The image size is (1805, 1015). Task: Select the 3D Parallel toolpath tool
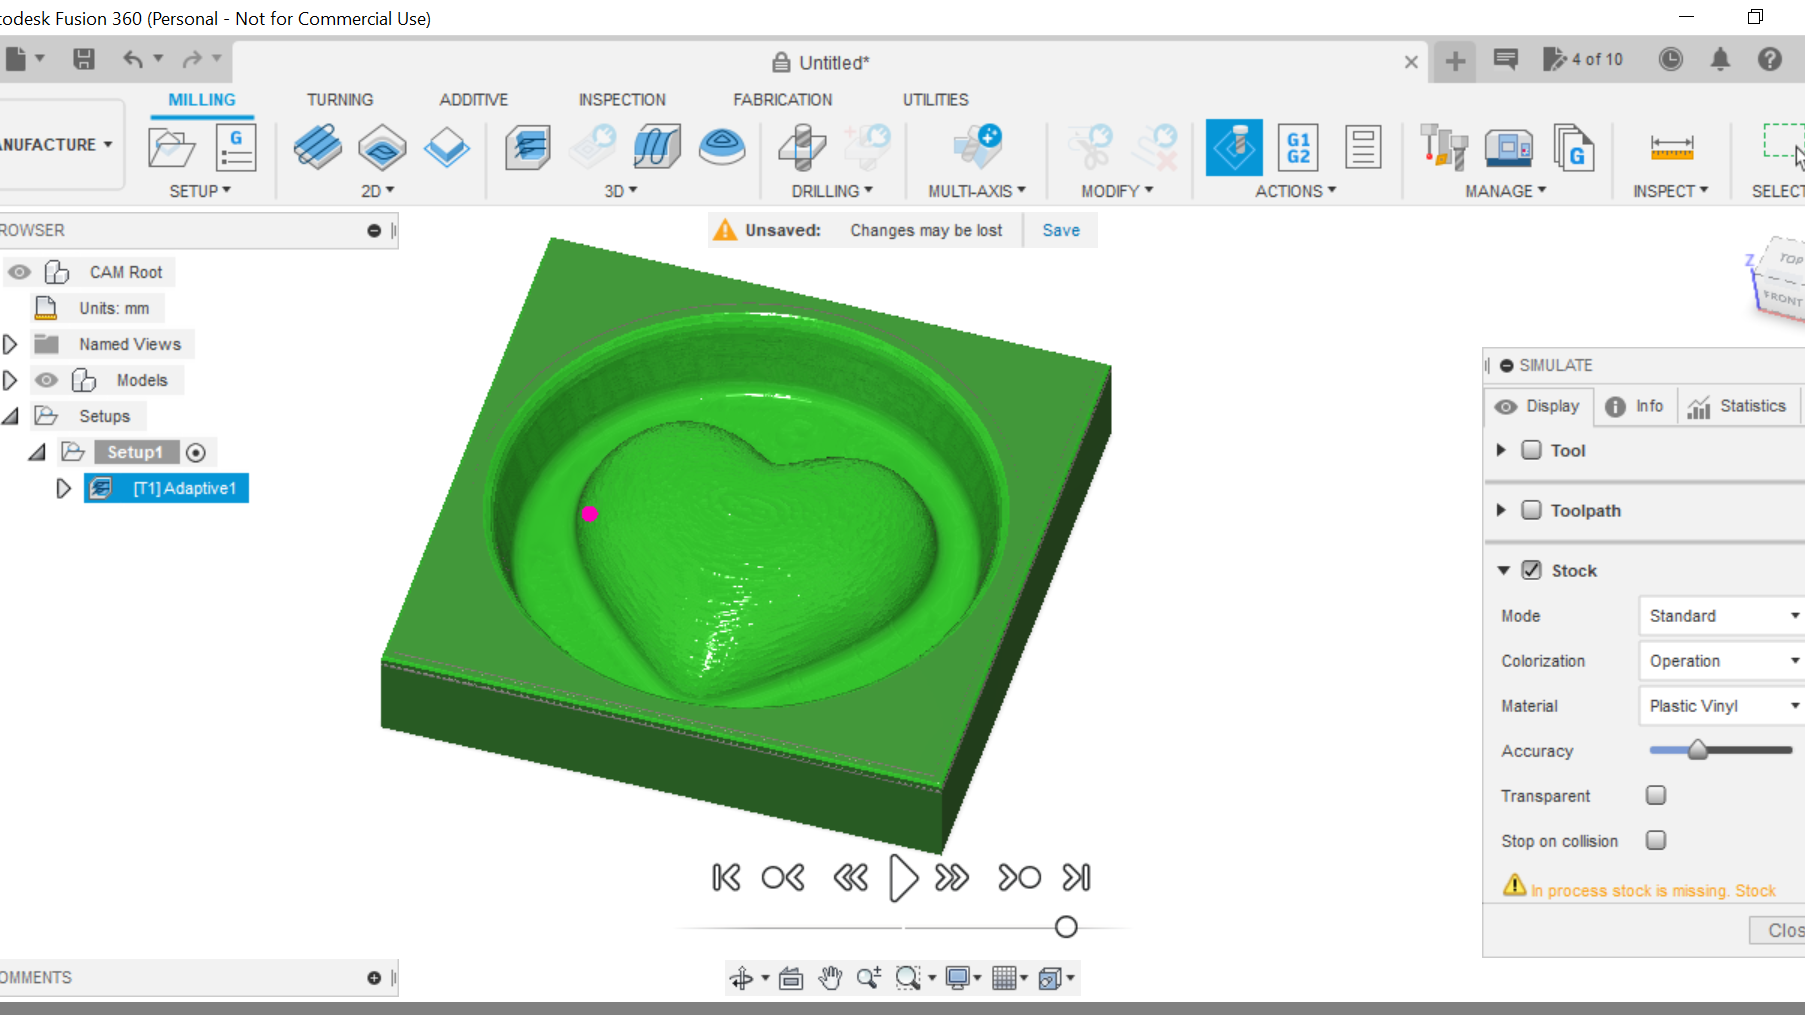[x=657, y=147]
